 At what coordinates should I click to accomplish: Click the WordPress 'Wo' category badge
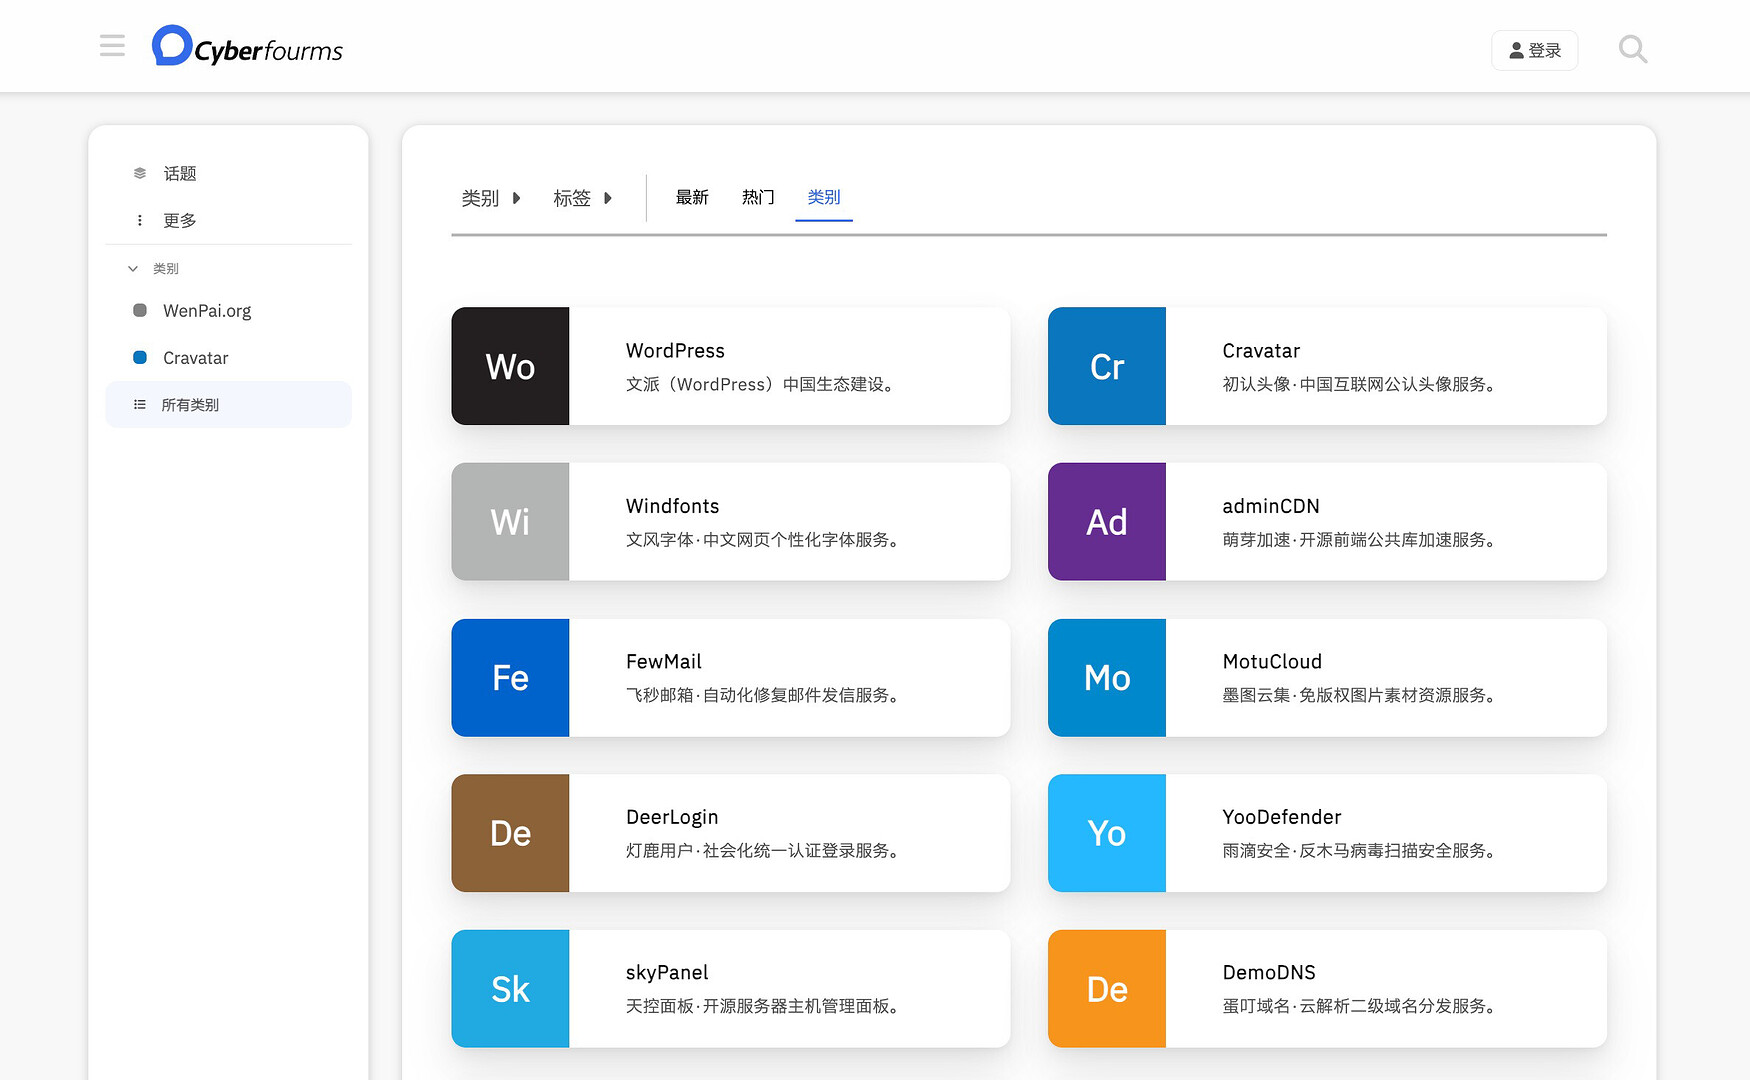pos(510,366)
